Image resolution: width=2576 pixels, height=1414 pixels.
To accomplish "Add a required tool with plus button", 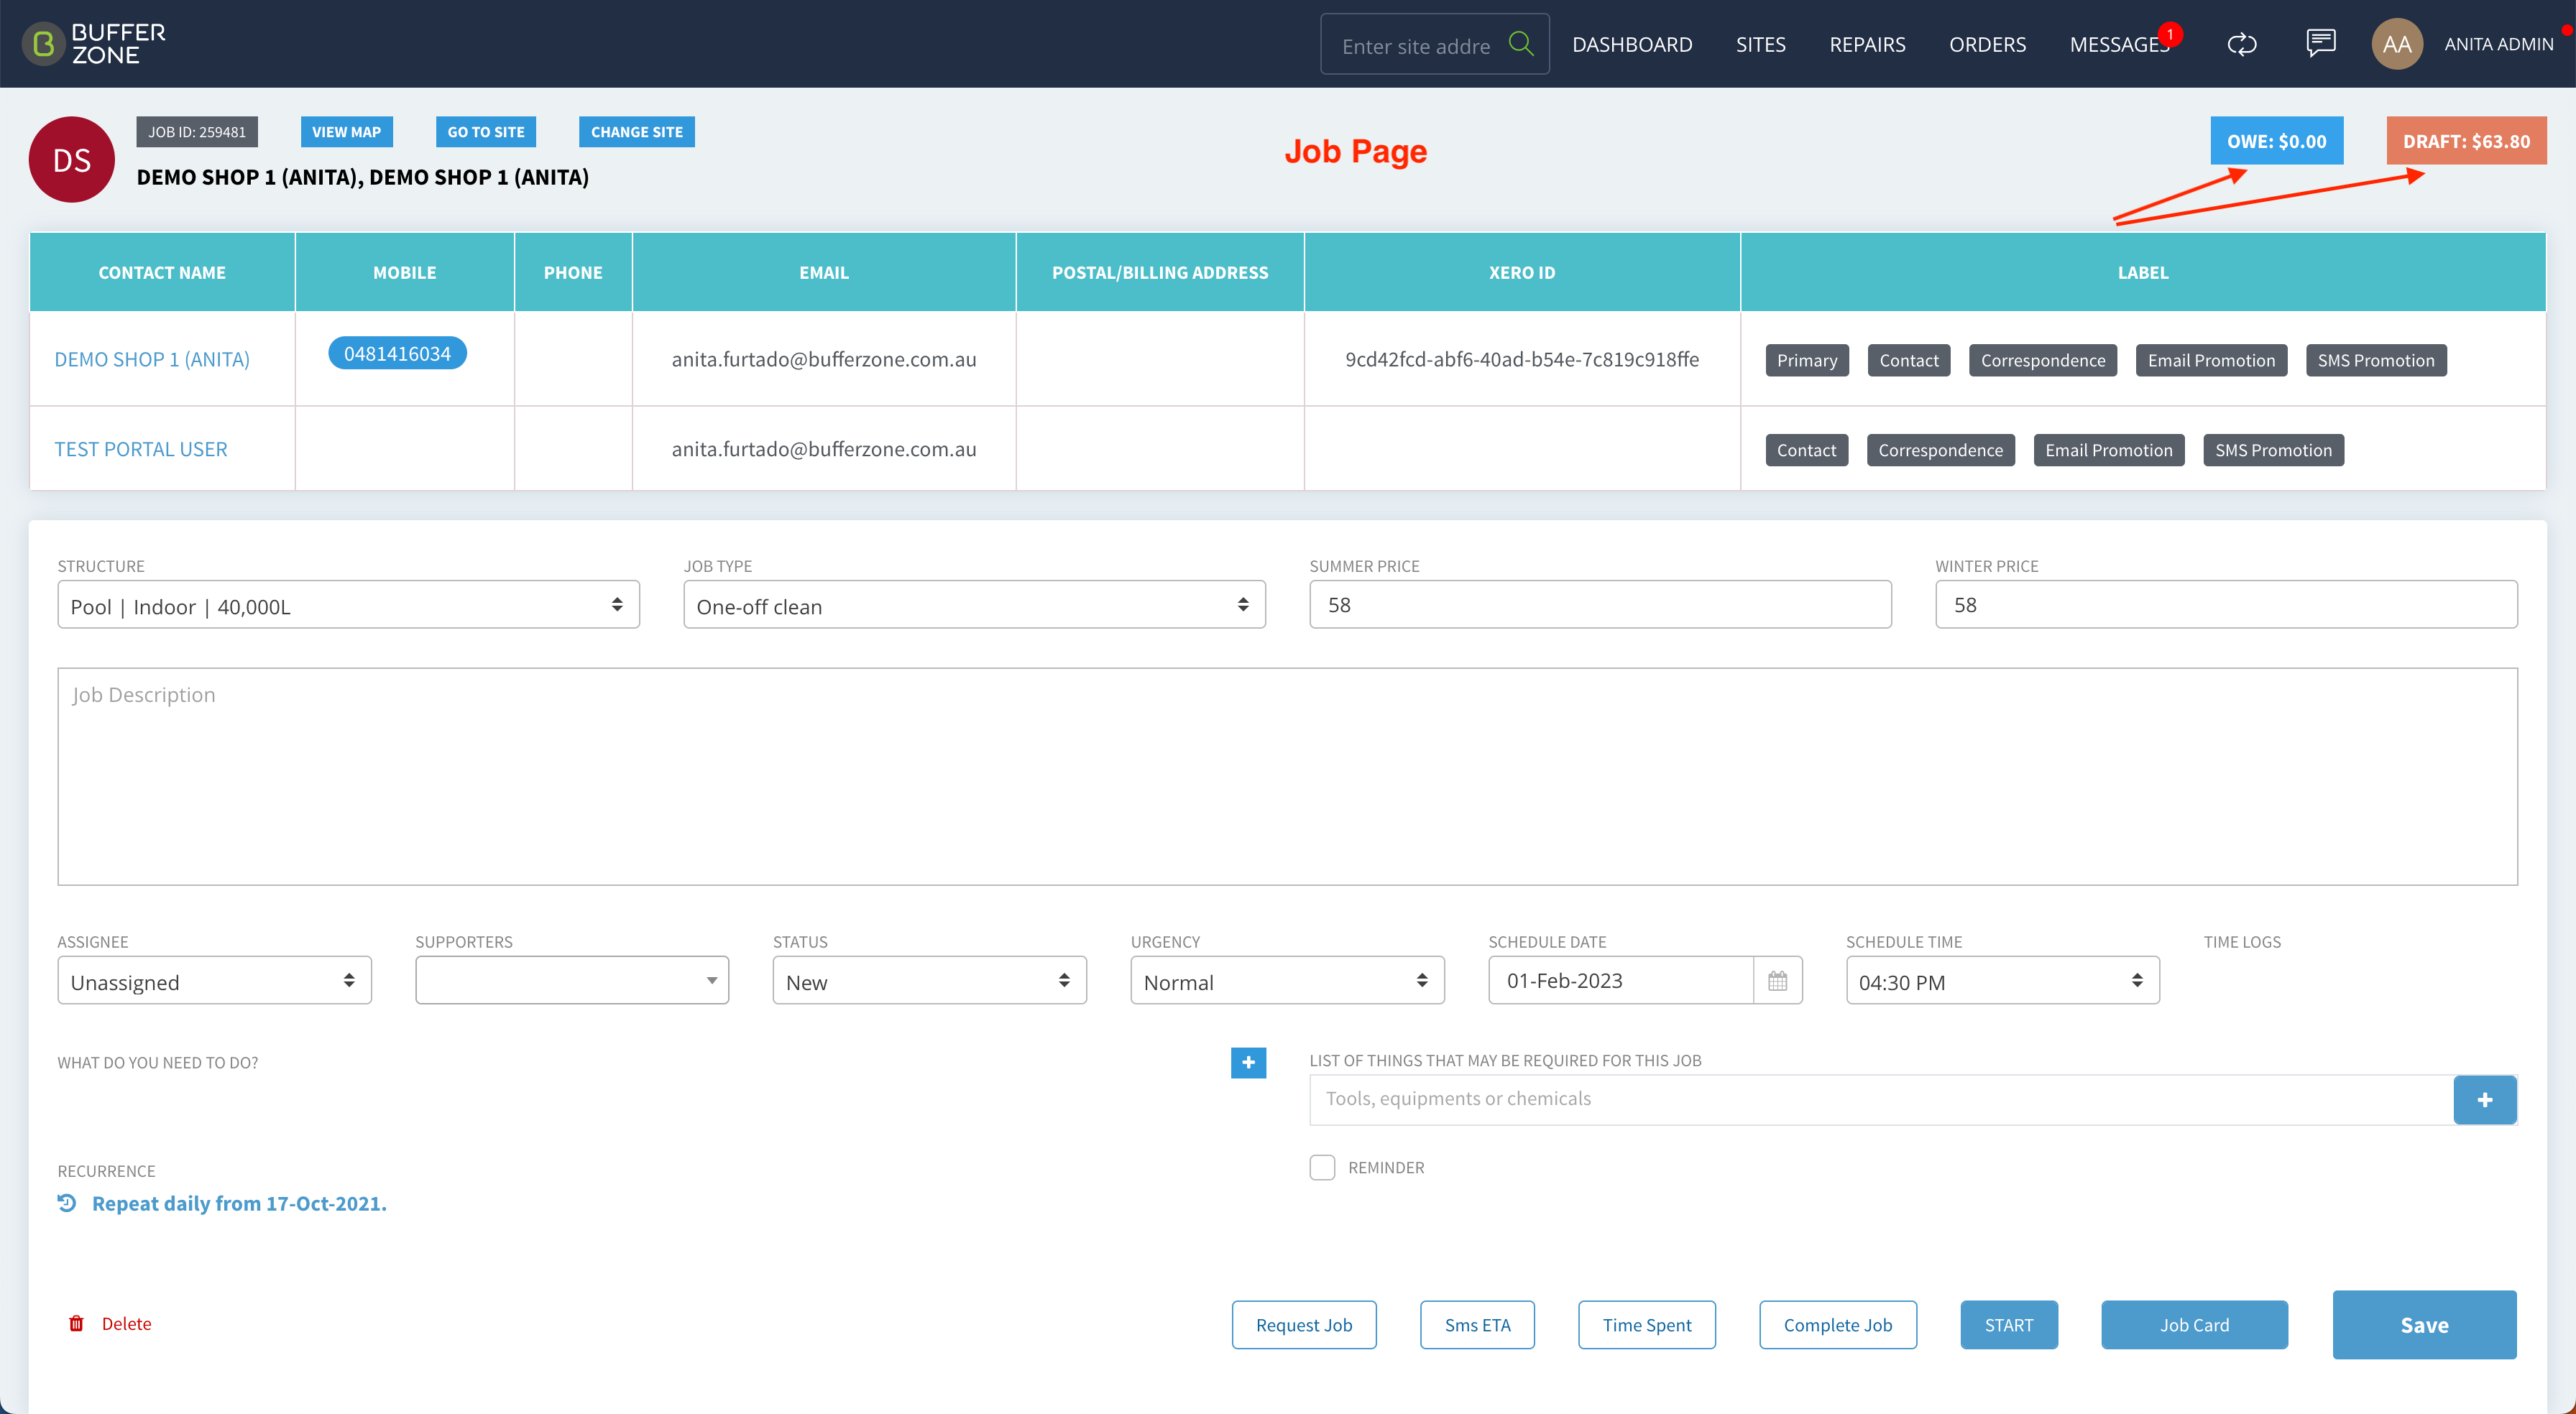I will (2485, 1100).
